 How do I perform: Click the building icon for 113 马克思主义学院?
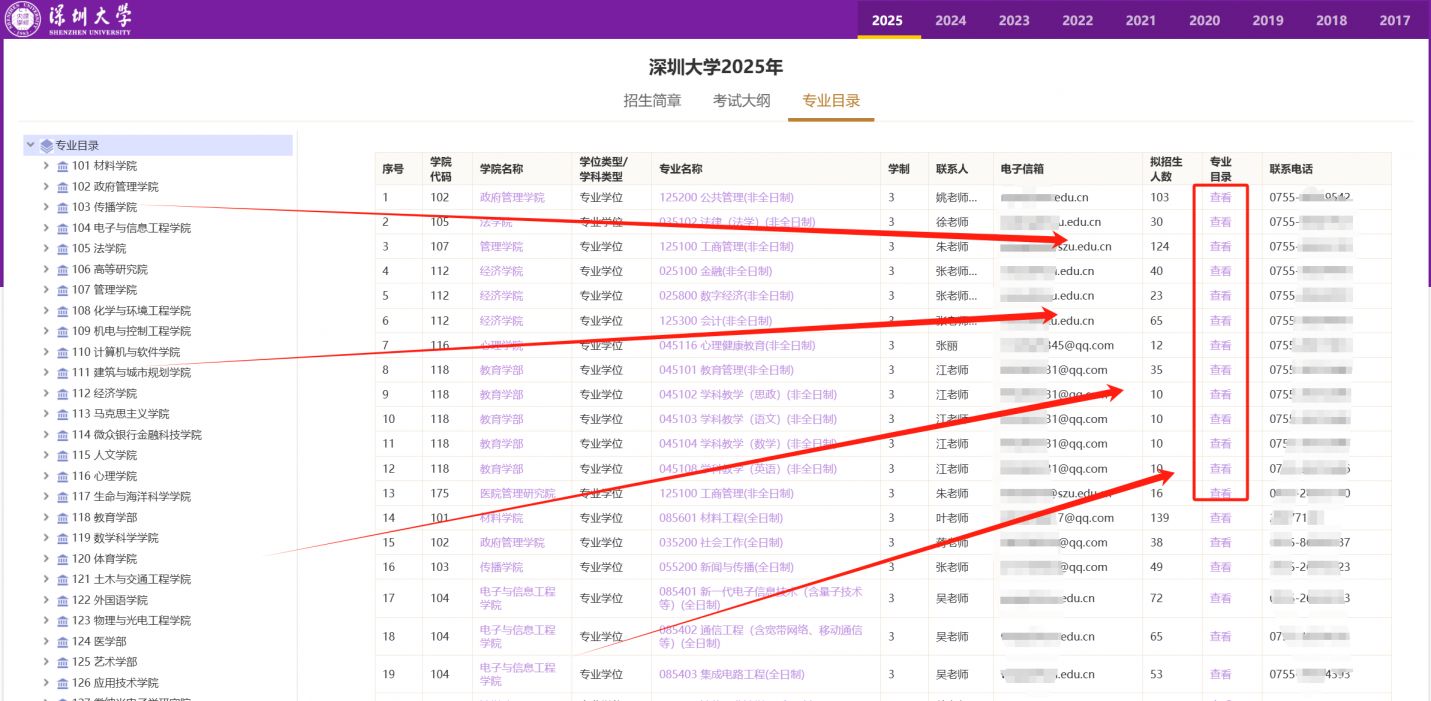tap(63, 414)
